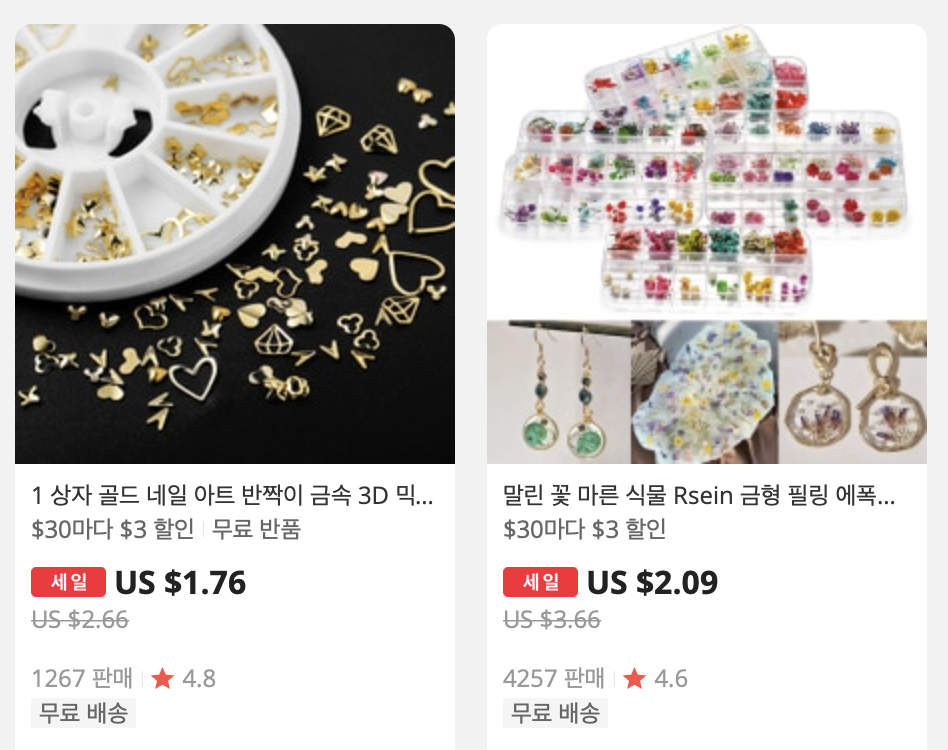
Task: Click the green earrings photo in the flowers listing
Action: [559, 392]
